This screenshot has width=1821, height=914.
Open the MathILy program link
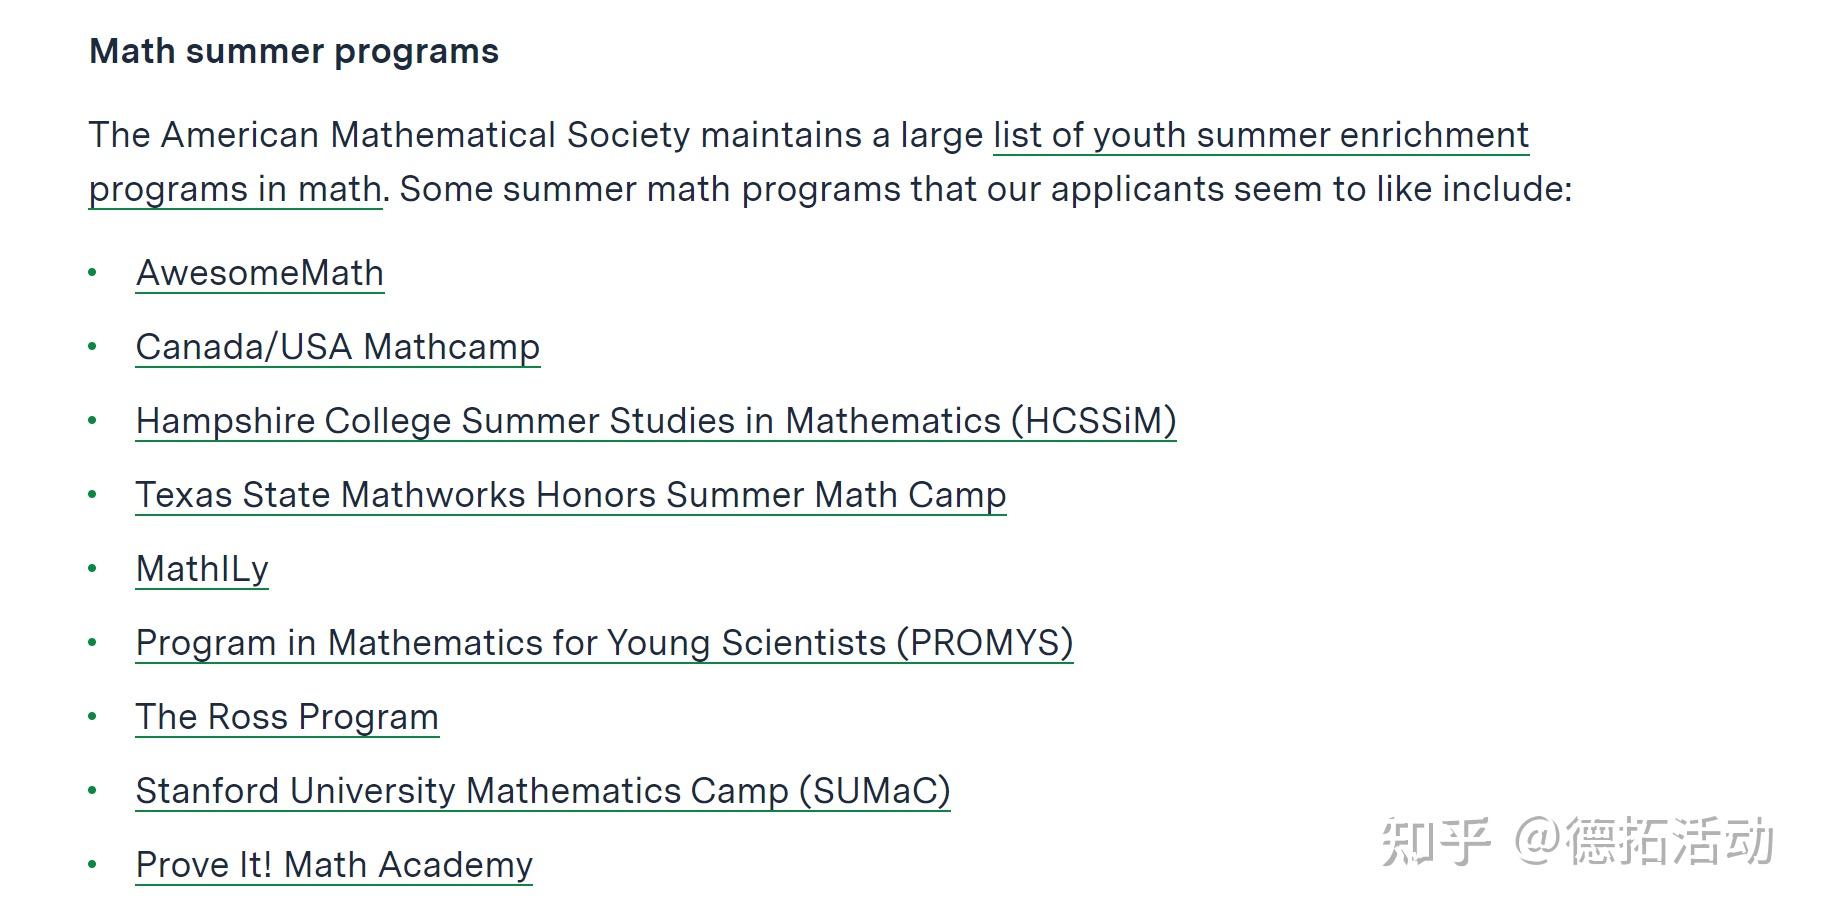pos(202,569)
